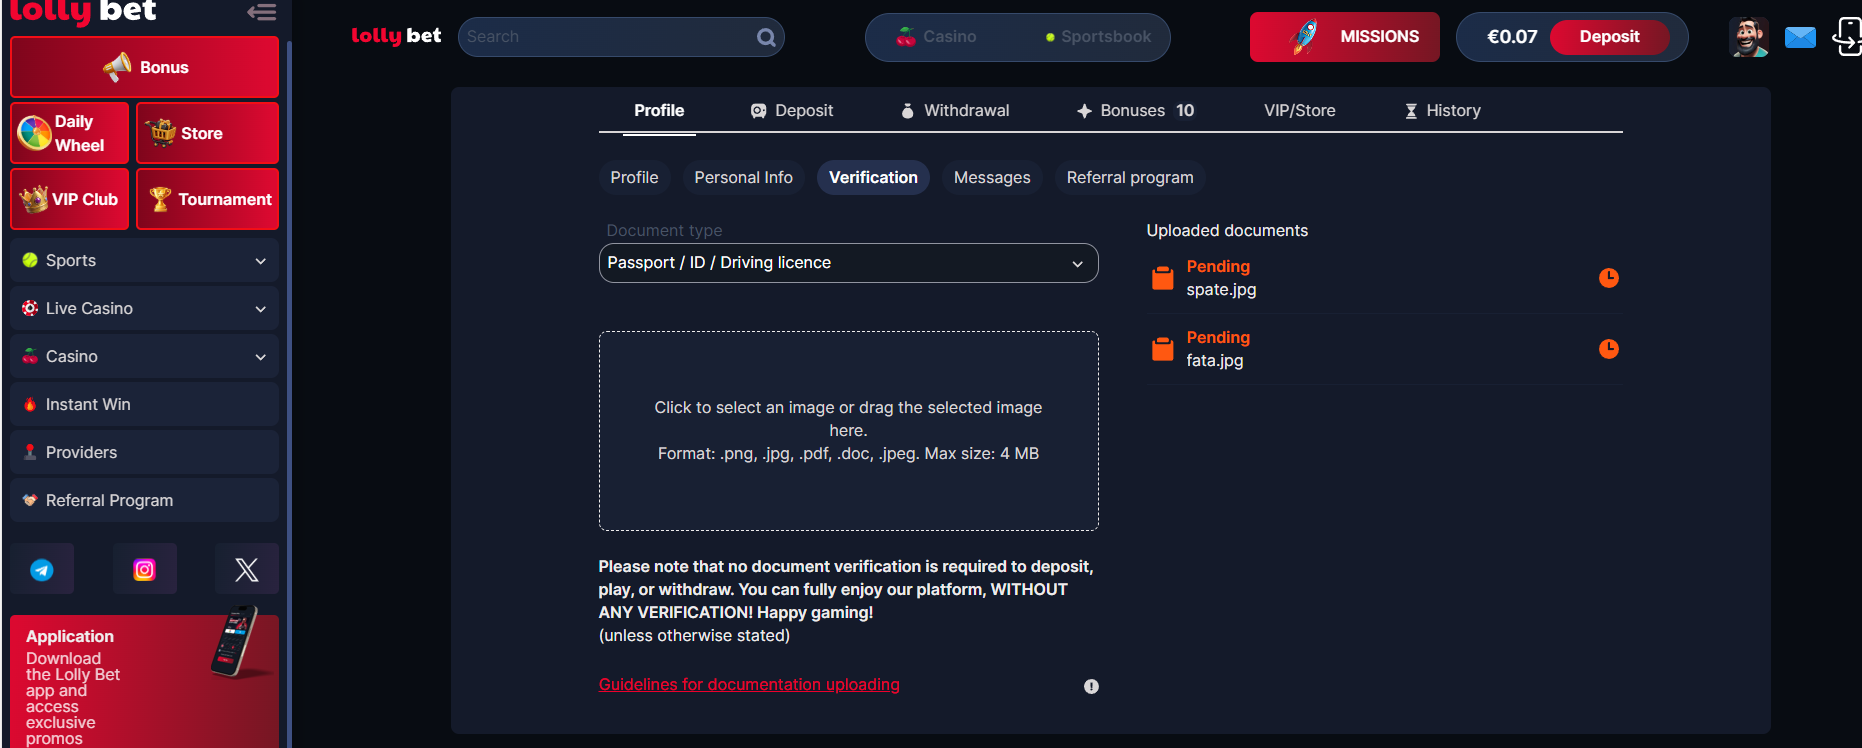Click the Telegram social icon
Image resolution: width=1862 pixels, height=748 pixels.
tap(42, 570)
